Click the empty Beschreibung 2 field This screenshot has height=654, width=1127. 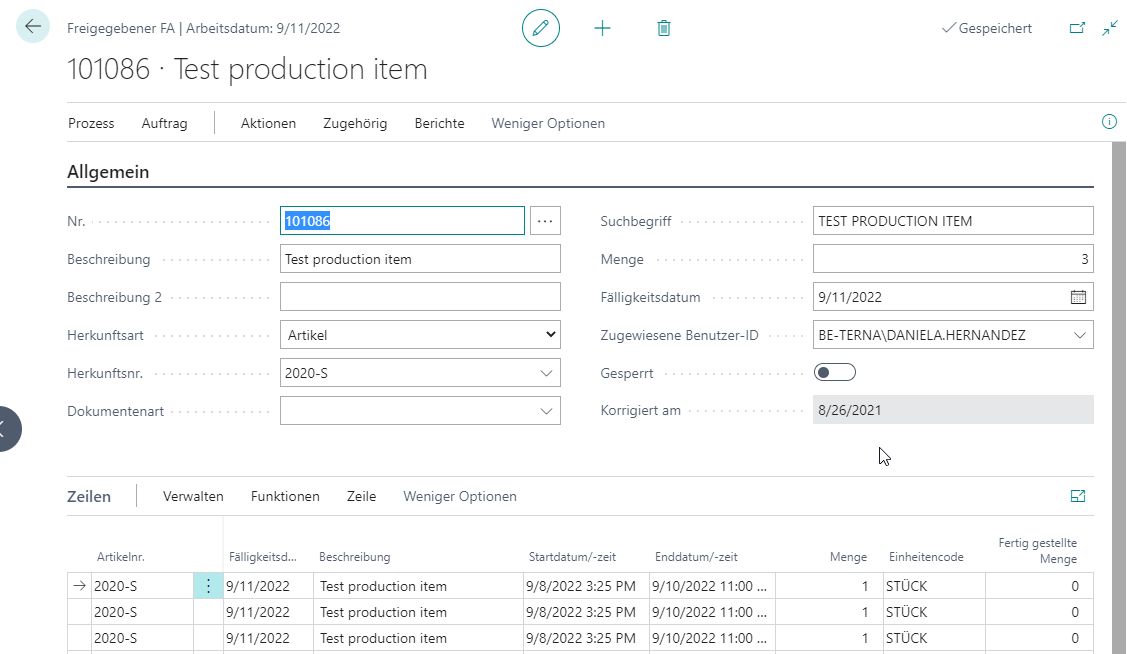(x=420, y=297)
